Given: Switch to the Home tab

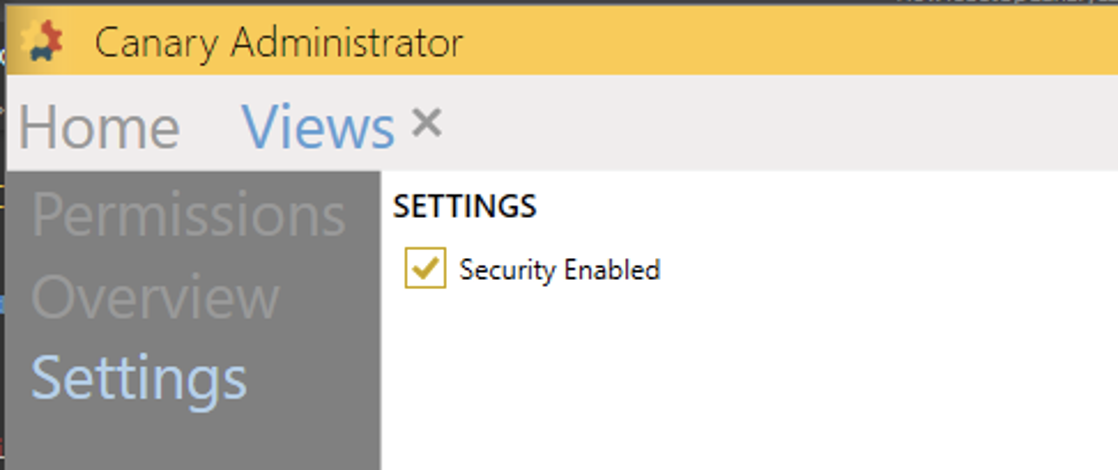Looking at the screenshot, I should [x=99, y=127].
